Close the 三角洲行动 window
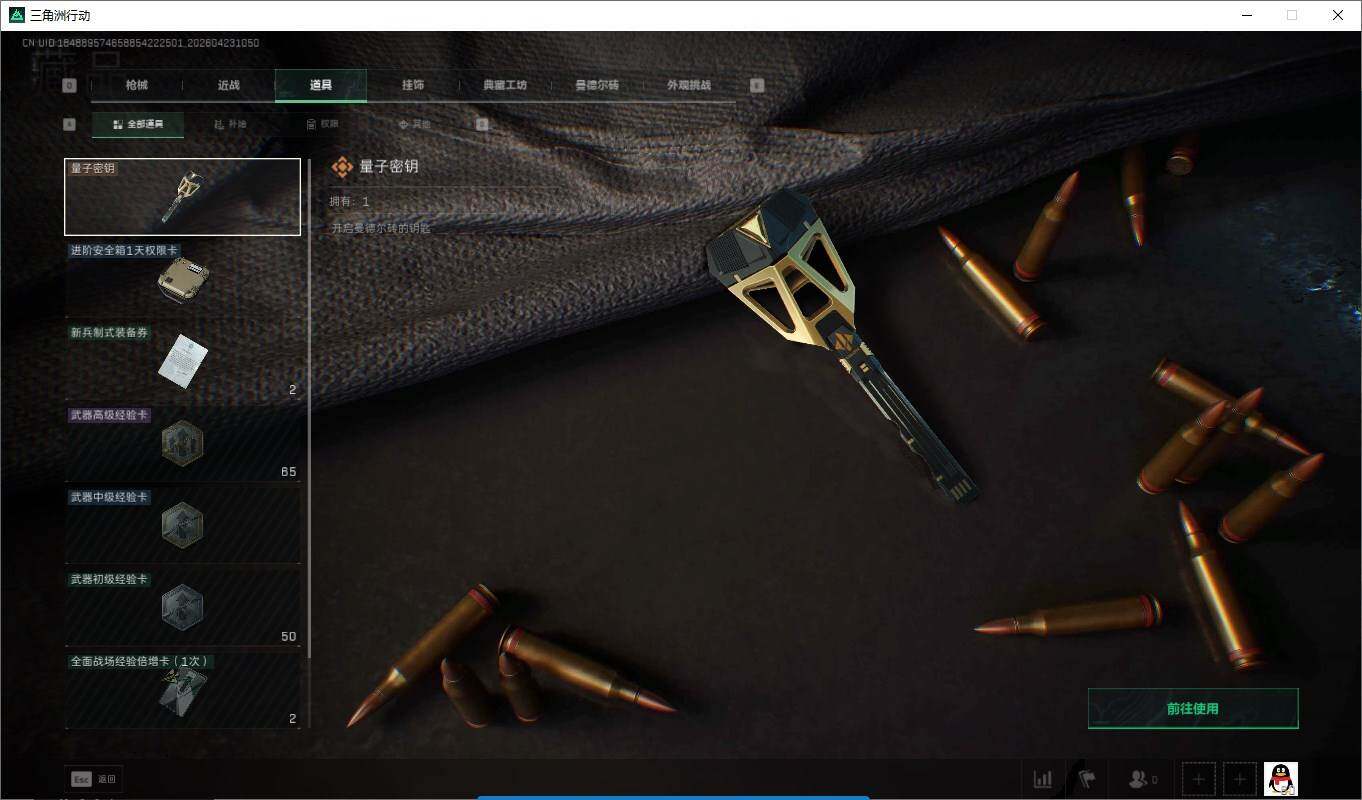The height and width of the screenshot is (800, 1362). (x=1338, y=15)
